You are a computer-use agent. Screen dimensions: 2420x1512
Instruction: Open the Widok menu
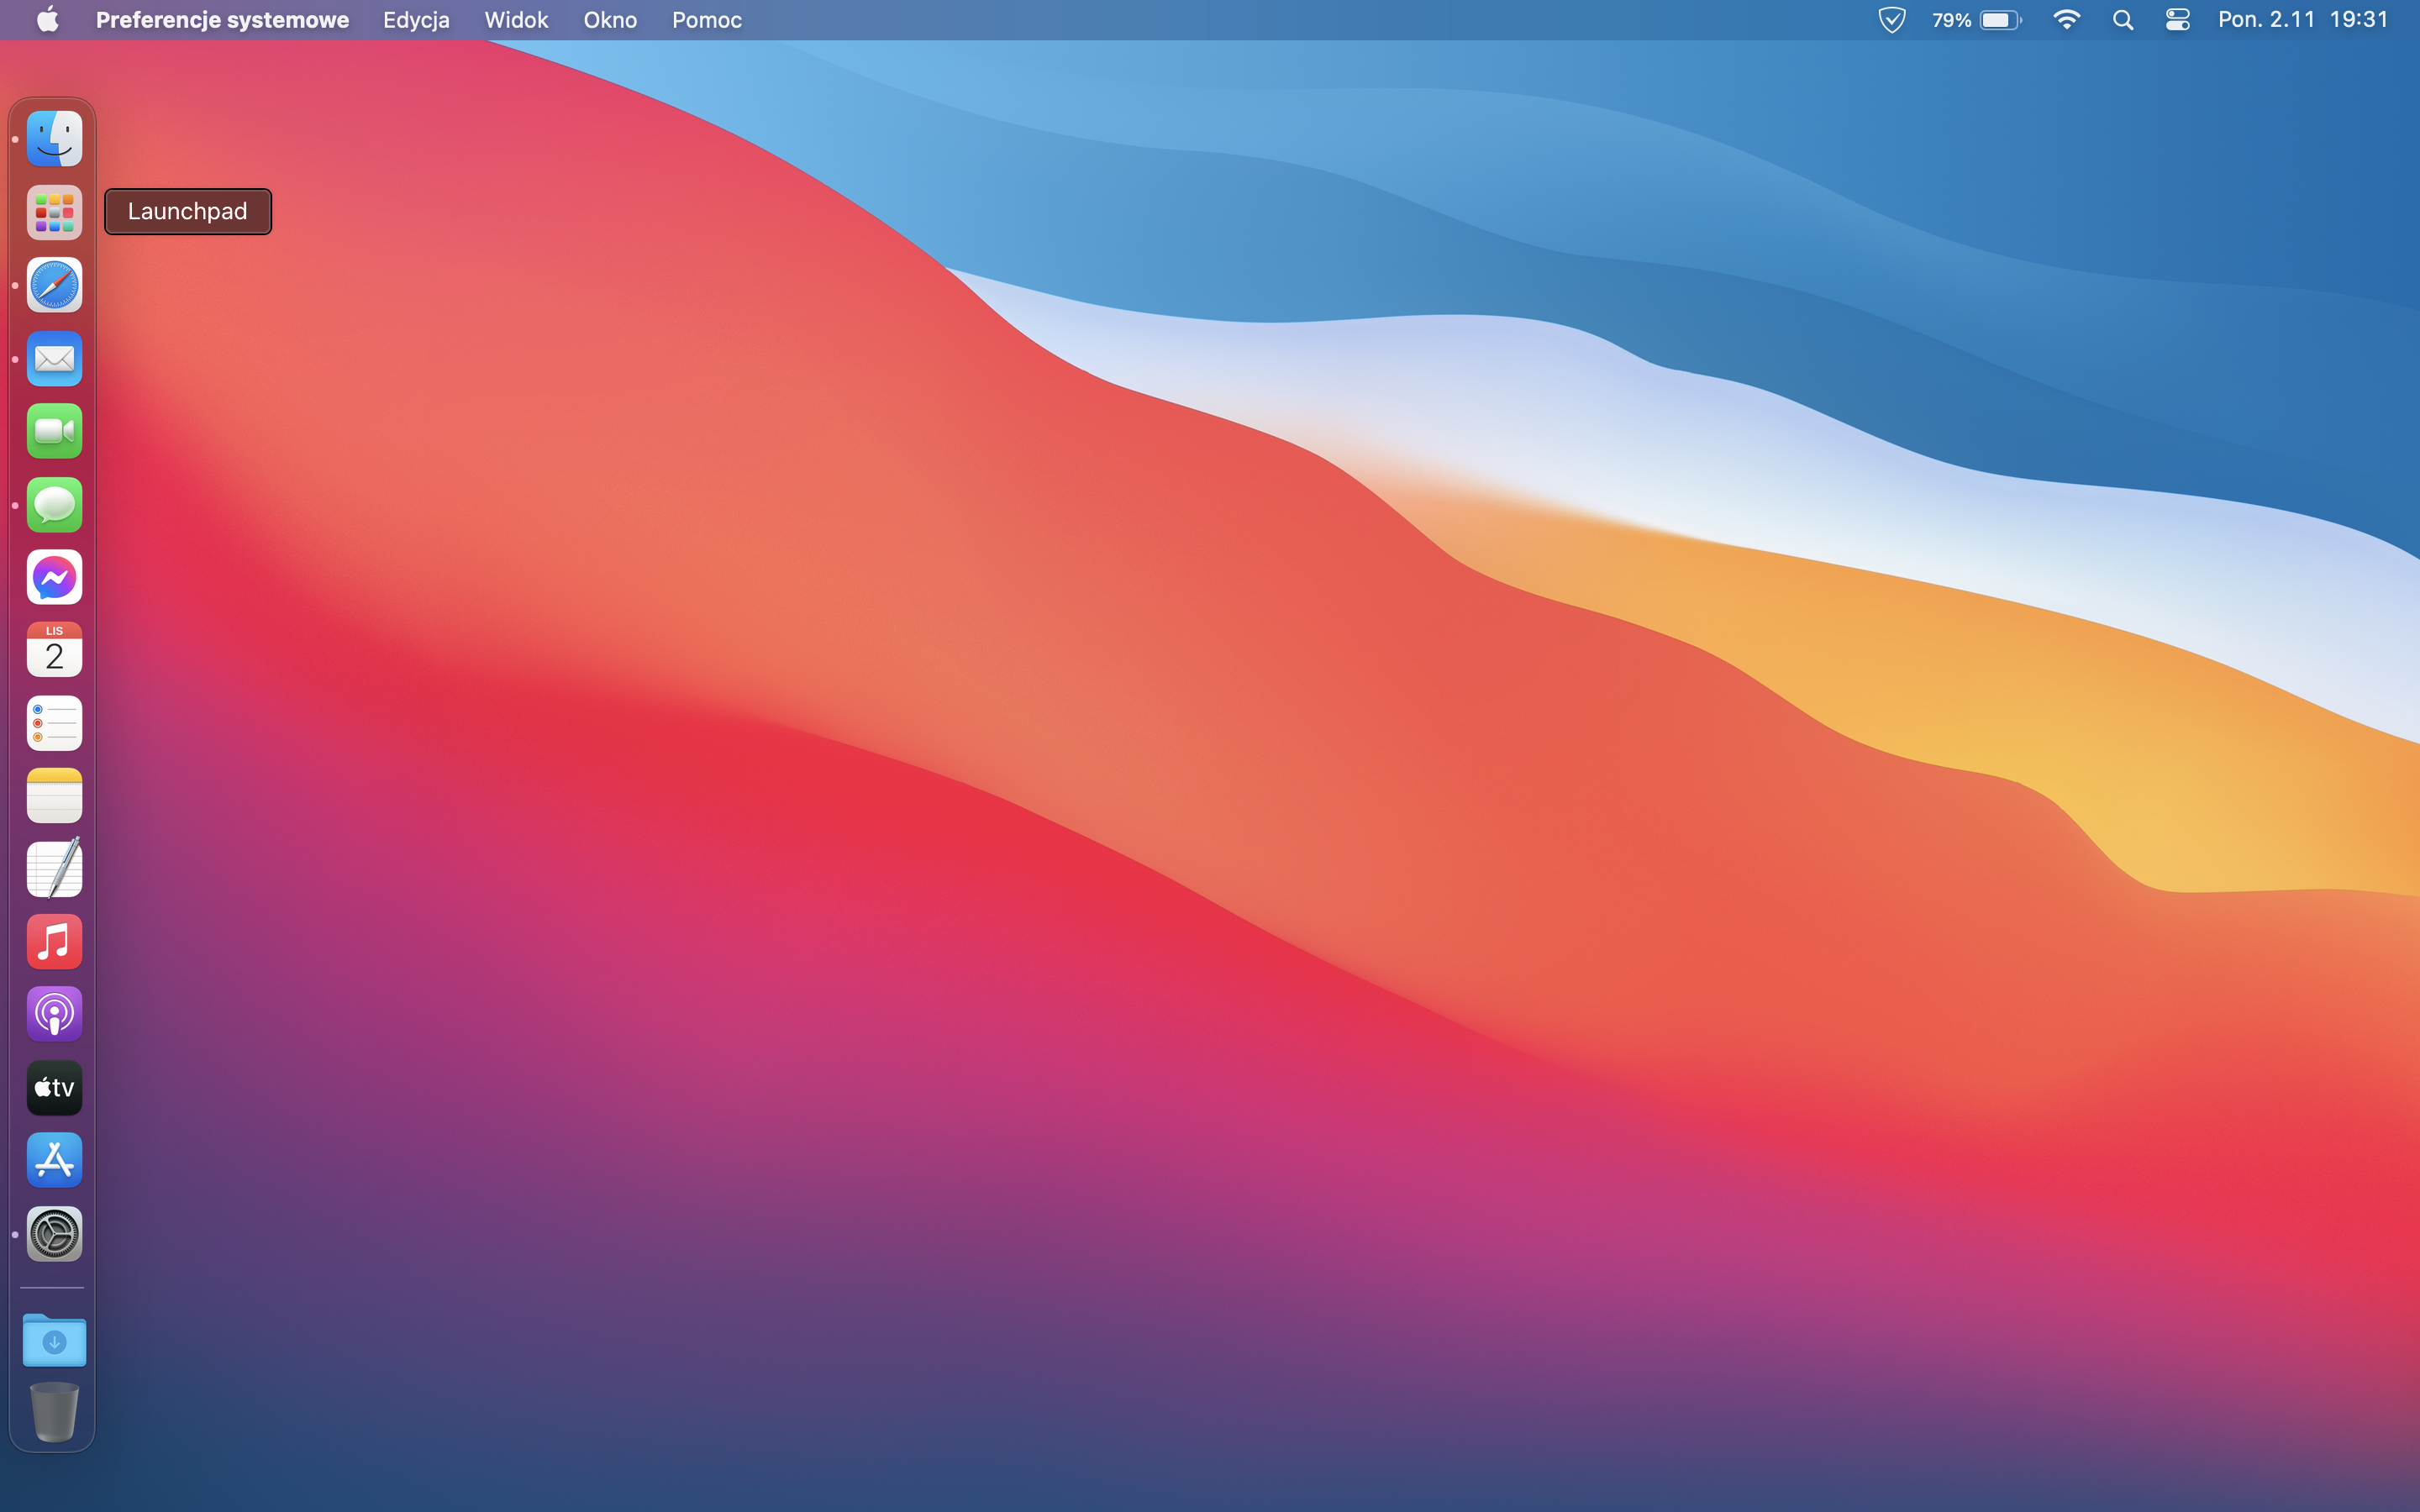pyautogui.click(x=516, y=20)
